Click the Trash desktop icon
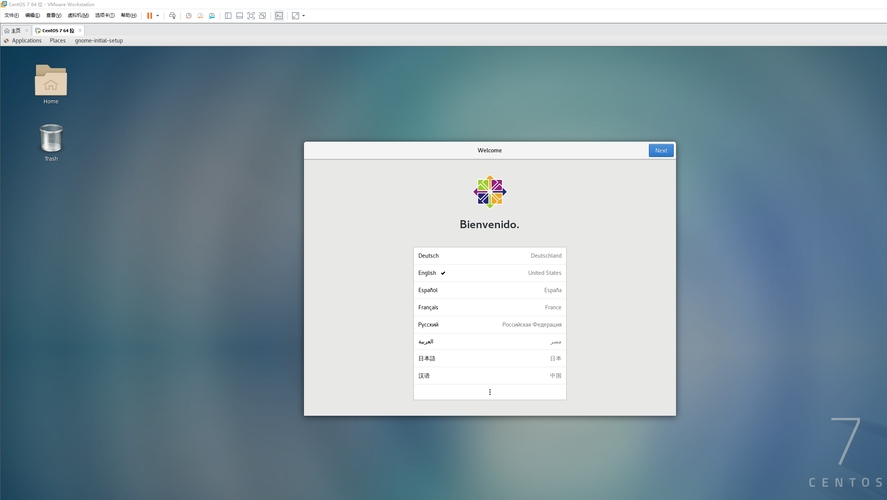The height and width of the screenshot is (500, 887). (51, 143)
